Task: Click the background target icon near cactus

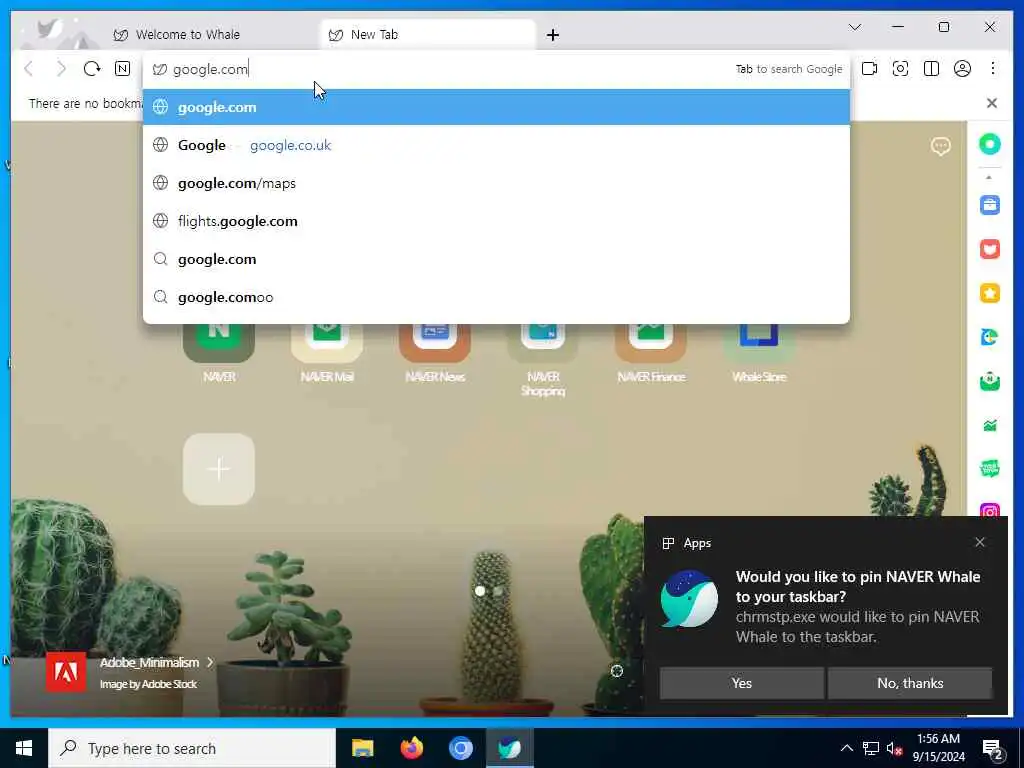Action: (x=616, y=671)
